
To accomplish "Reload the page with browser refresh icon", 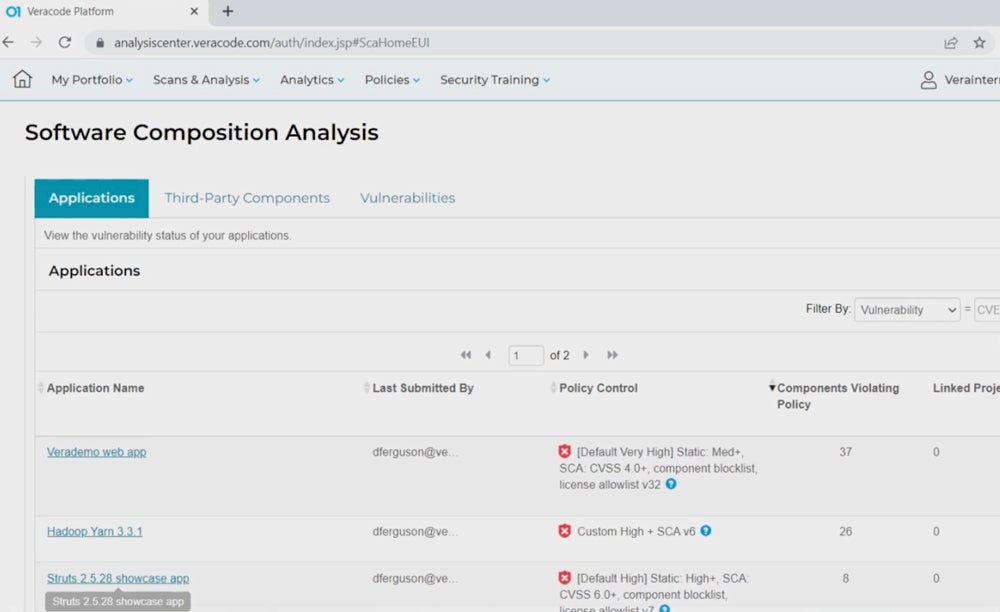I will pyautogui.click(x=65, y=43).
